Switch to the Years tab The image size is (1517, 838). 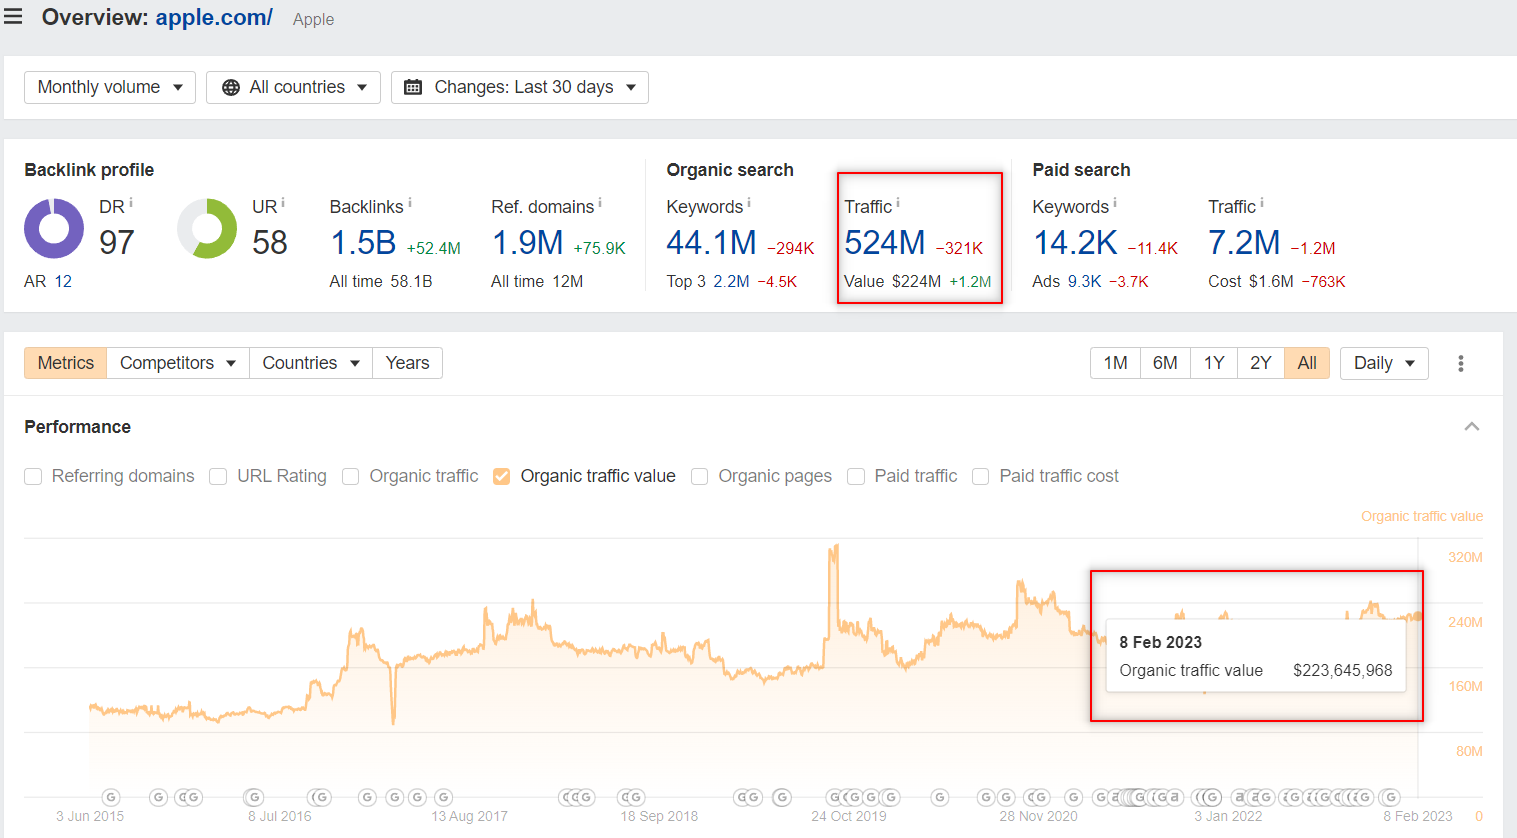point(408,363)
